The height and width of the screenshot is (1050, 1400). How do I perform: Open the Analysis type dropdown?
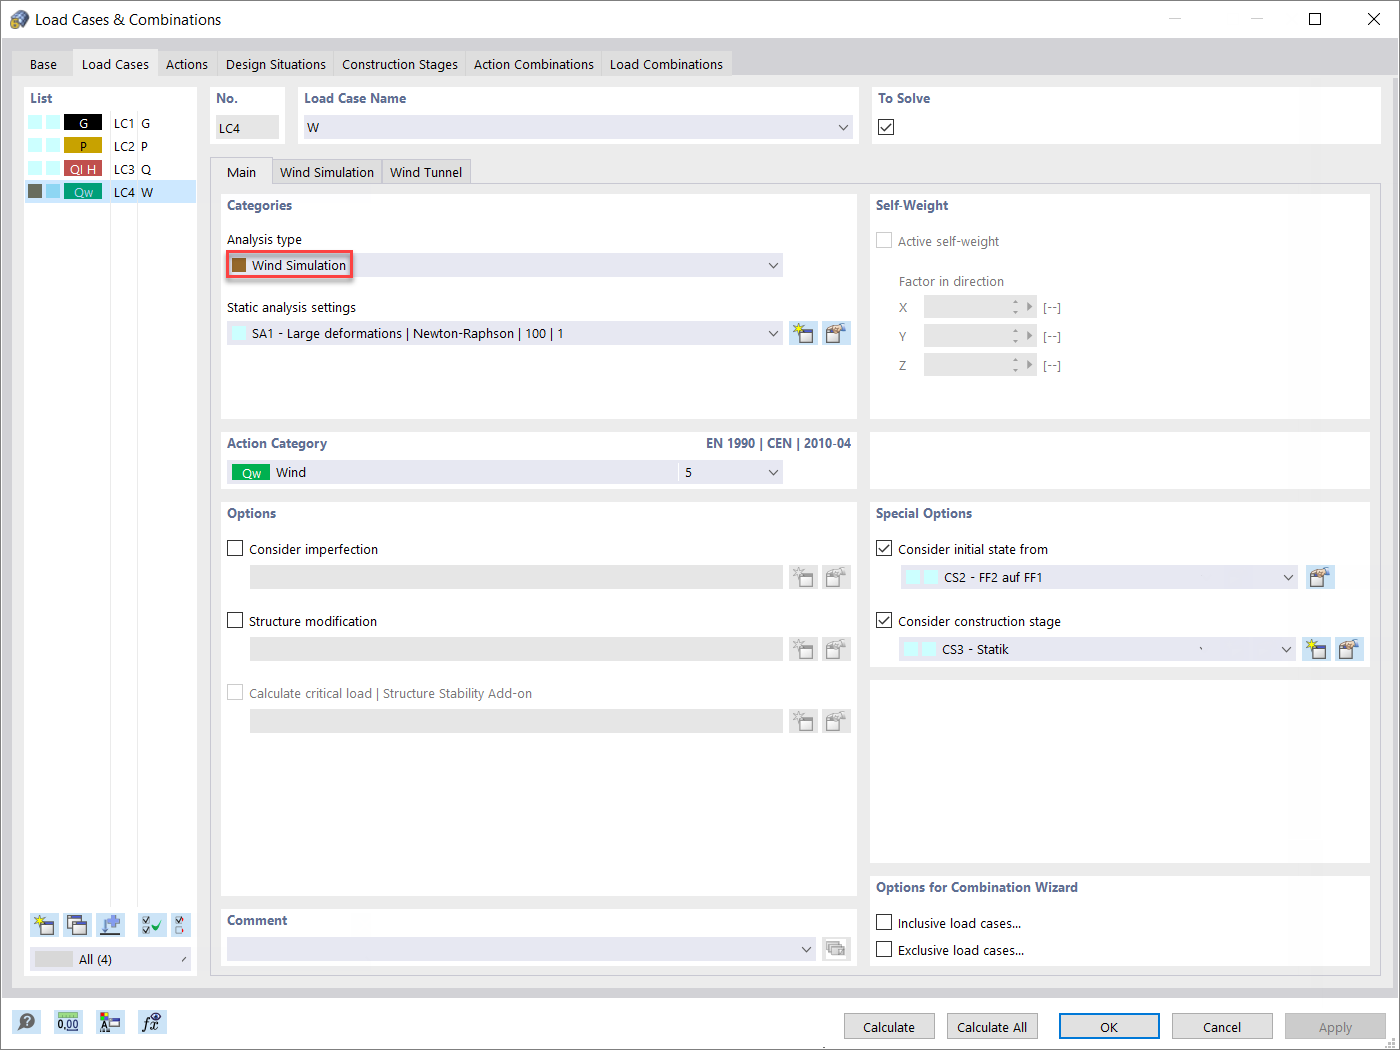coord(773,265)
